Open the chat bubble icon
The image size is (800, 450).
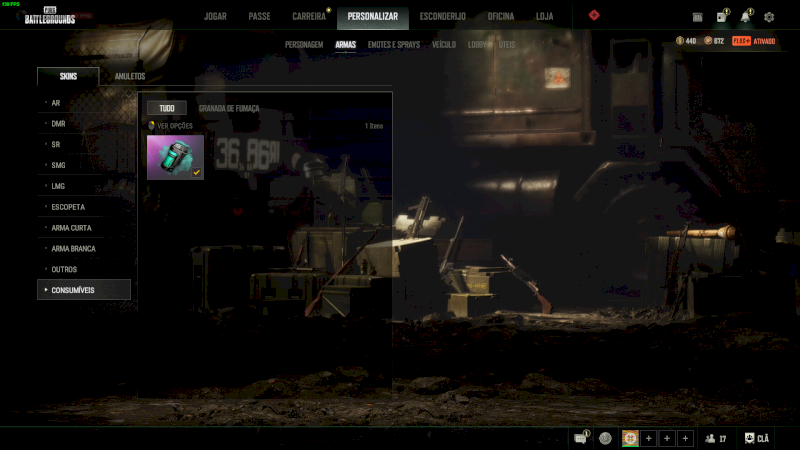581,438
